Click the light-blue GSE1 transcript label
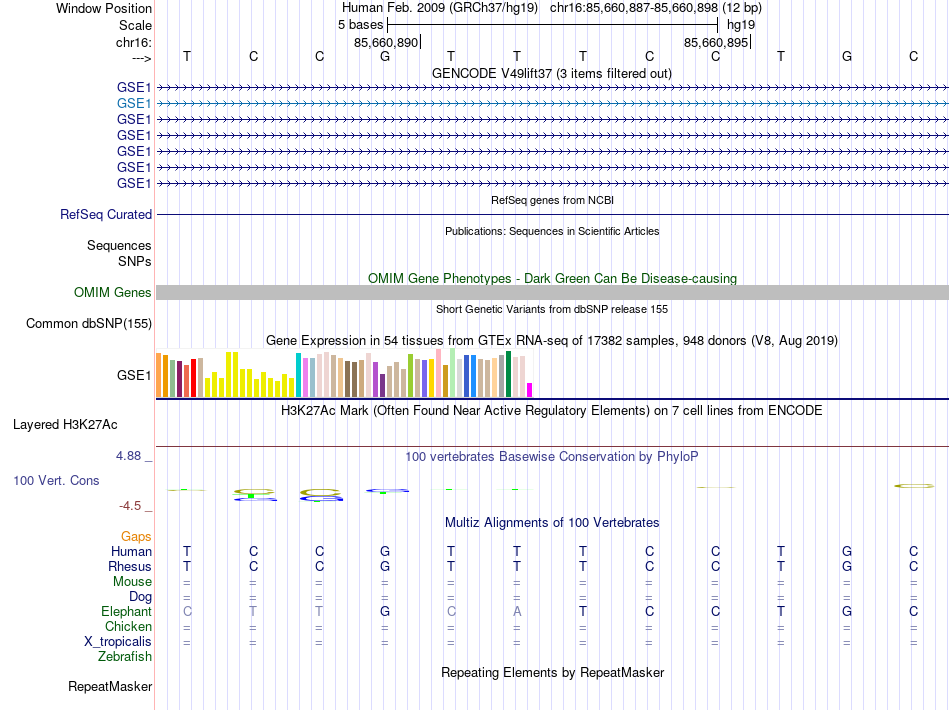This screenshot has width=950, height=710. 134,104
